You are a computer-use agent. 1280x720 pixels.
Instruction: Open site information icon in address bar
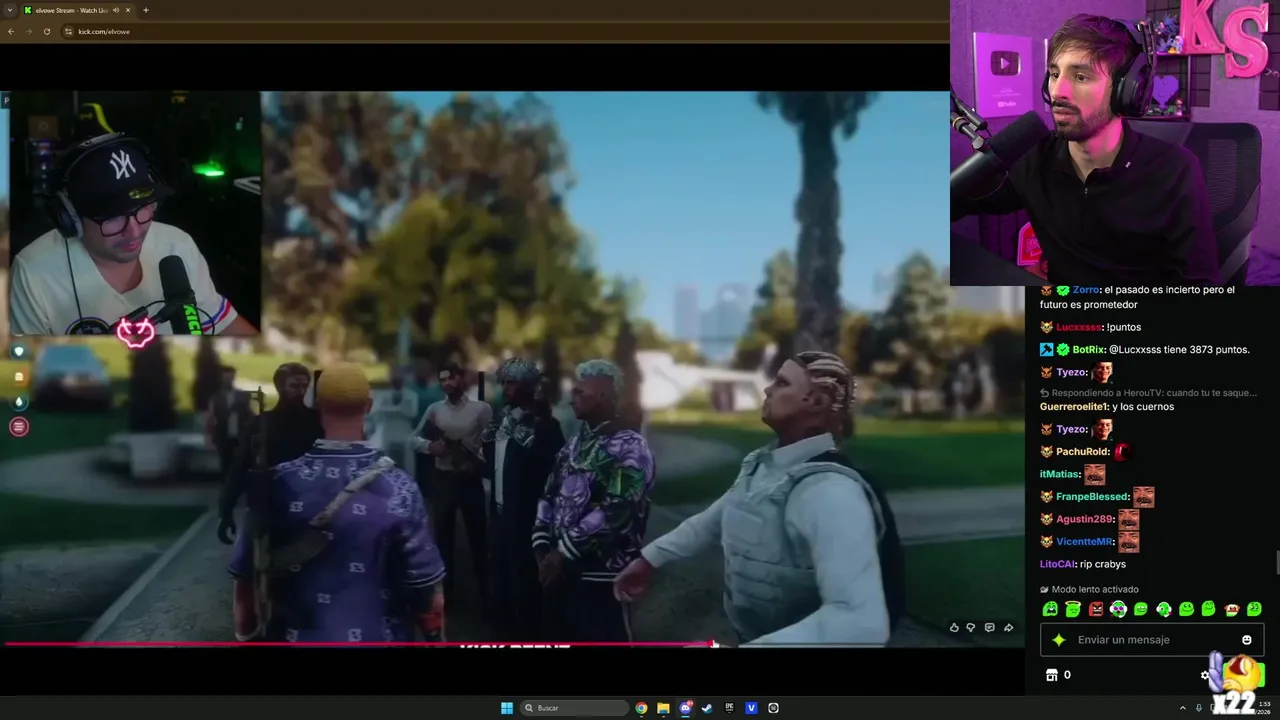point(68,31)
